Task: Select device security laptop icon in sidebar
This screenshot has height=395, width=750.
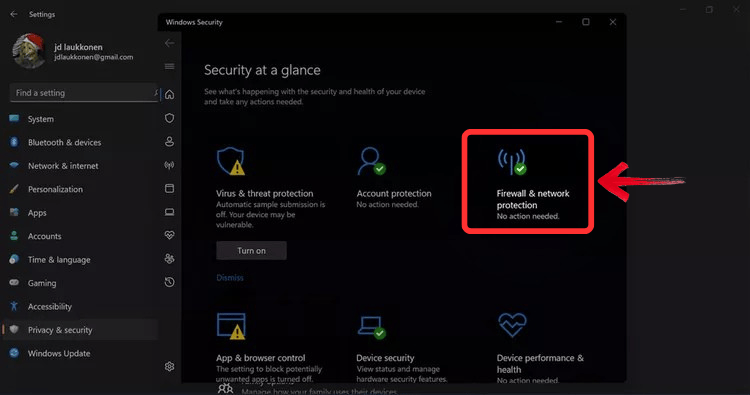Action: pos(169,212)
